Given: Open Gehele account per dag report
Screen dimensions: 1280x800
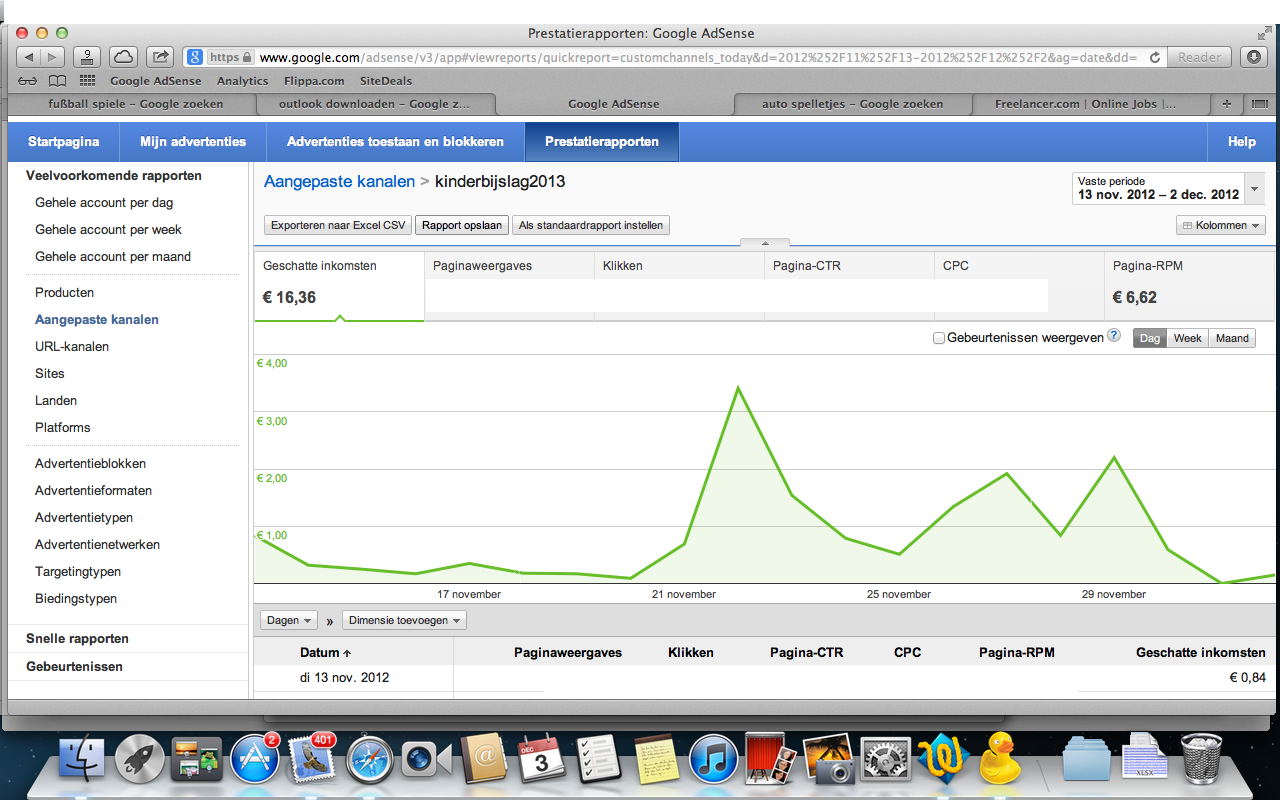Looking at the screenshot, I should point(104,203).
